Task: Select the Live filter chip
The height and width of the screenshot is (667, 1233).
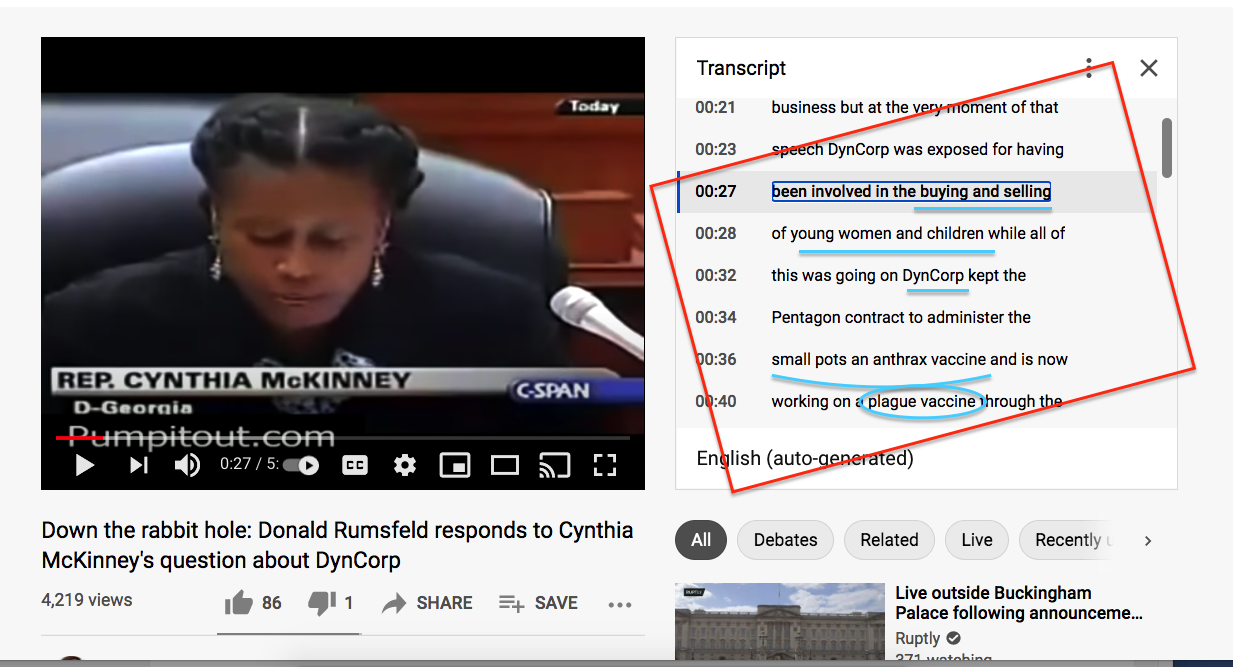Action: 977,540
